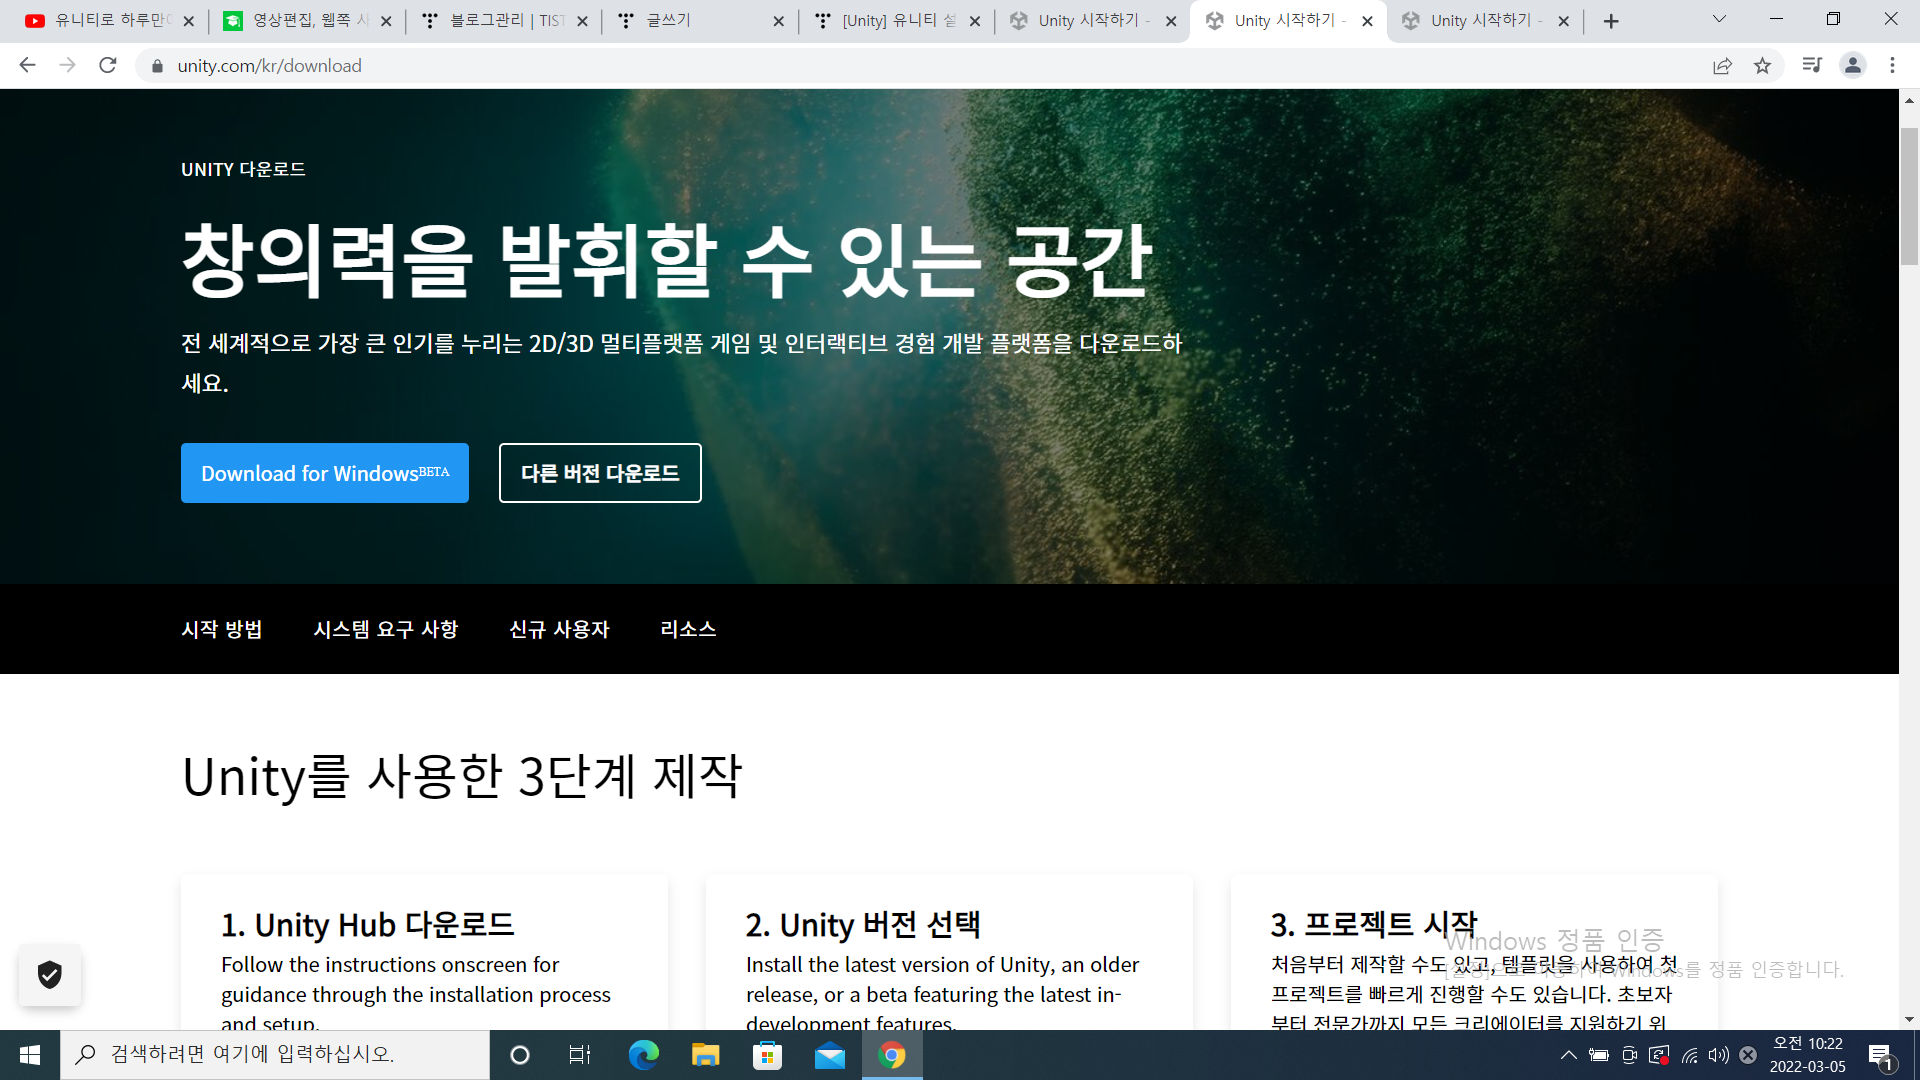Open Chrome three-dot menu
This screenshot has width=1920, height=1080.
[x=1892, y=66]
